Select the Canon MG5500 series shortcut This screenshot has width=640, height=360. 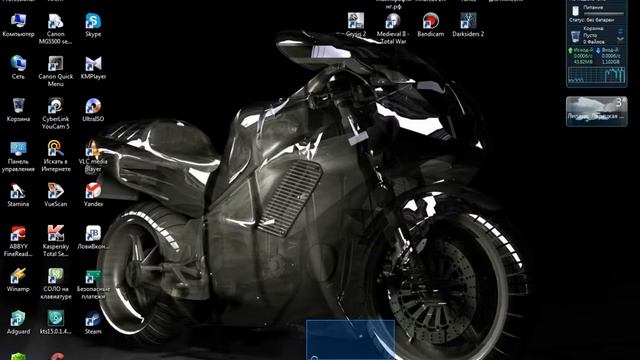(56, 29)
